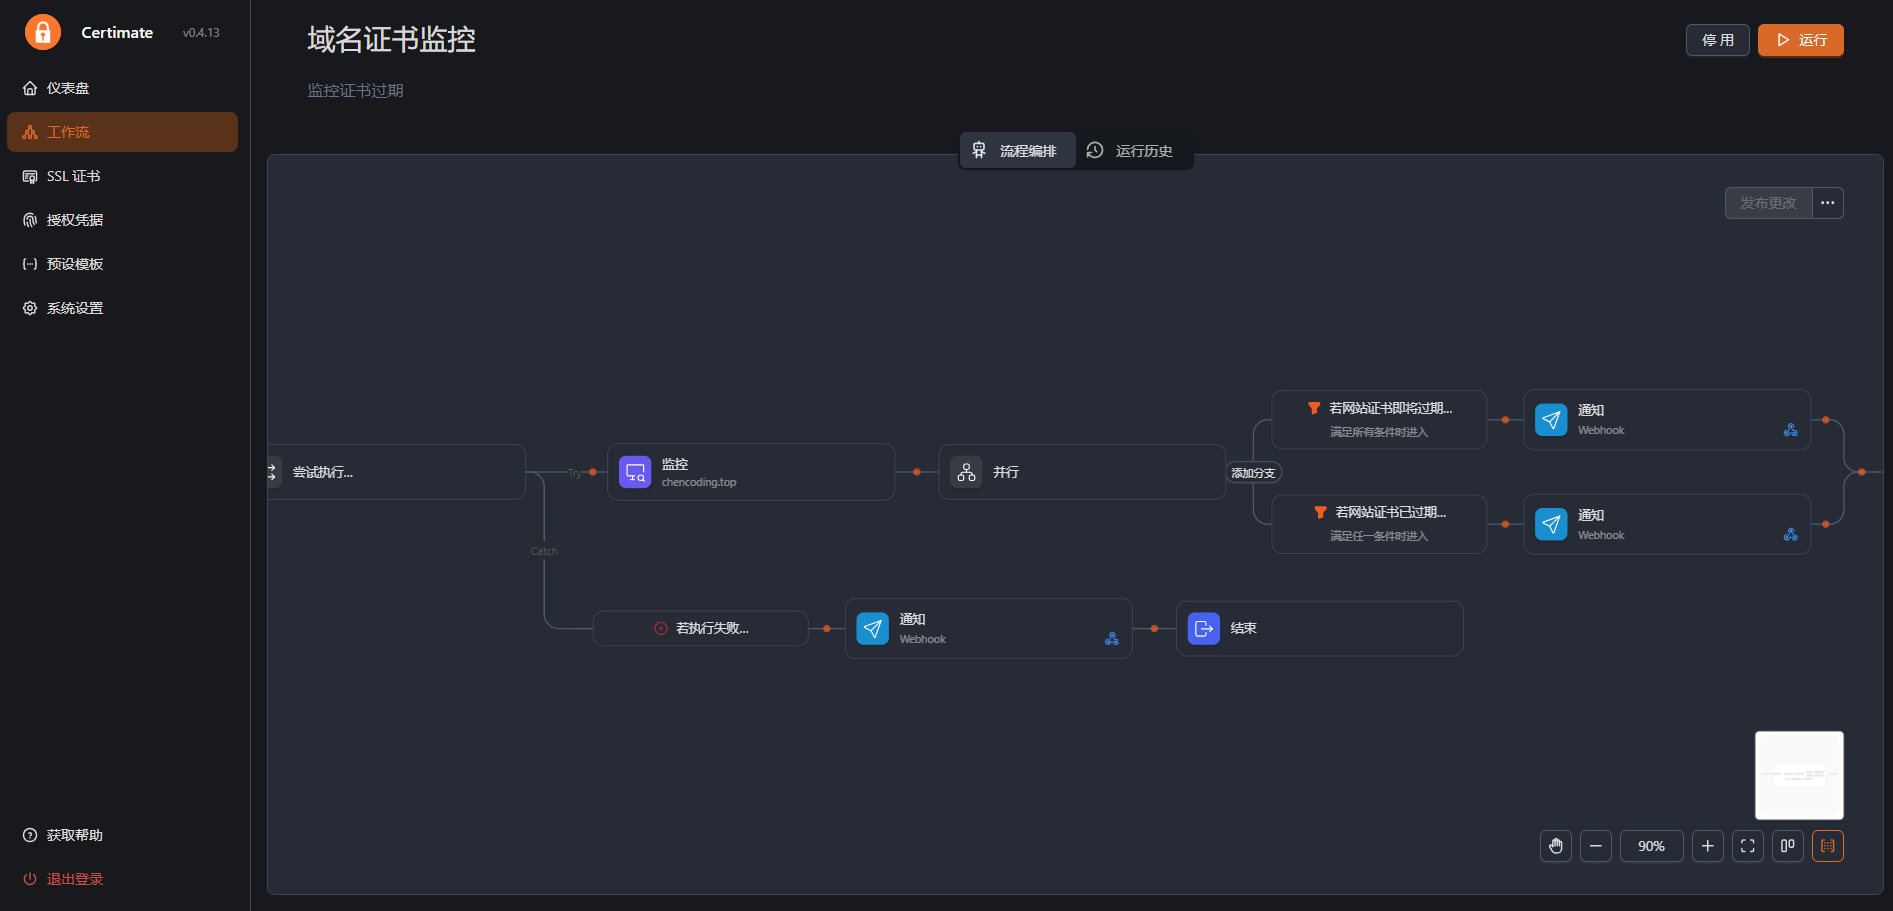Screen dimensions: 1893x911
Task: Select the 流程编排 tab
Action: tap(1016, 151)
